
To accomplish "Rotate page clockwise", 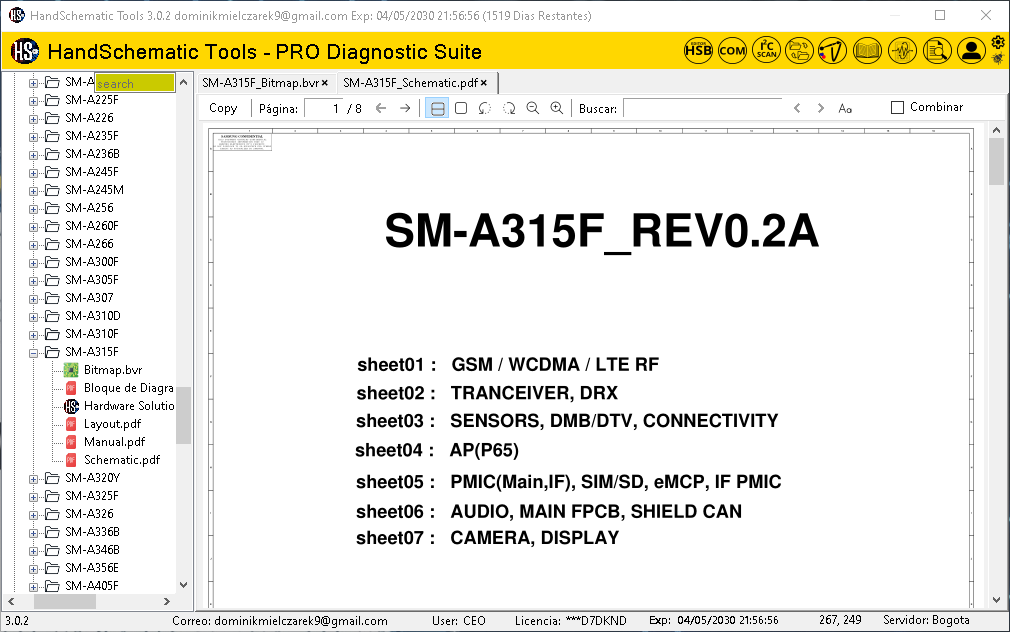I will pos(509,108).
